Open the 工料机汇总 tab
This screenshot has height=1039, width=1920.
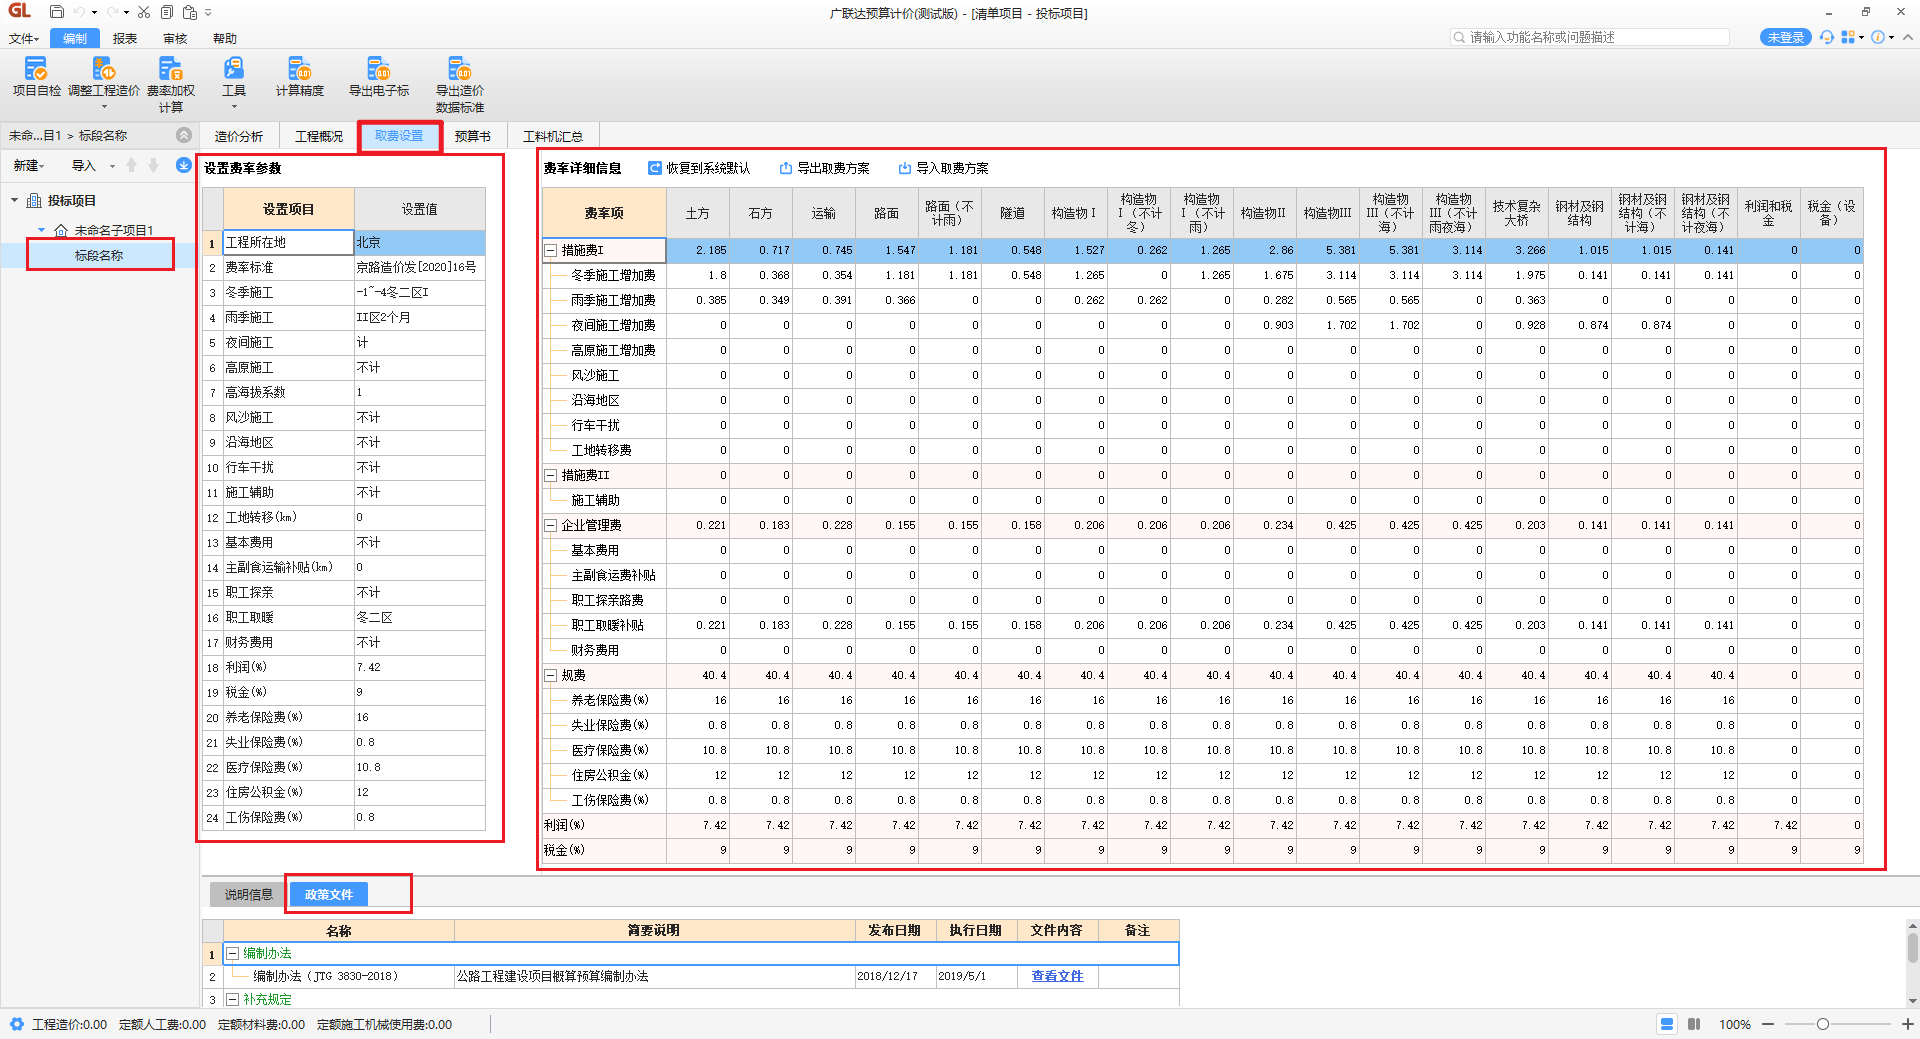tap(553, 136)
